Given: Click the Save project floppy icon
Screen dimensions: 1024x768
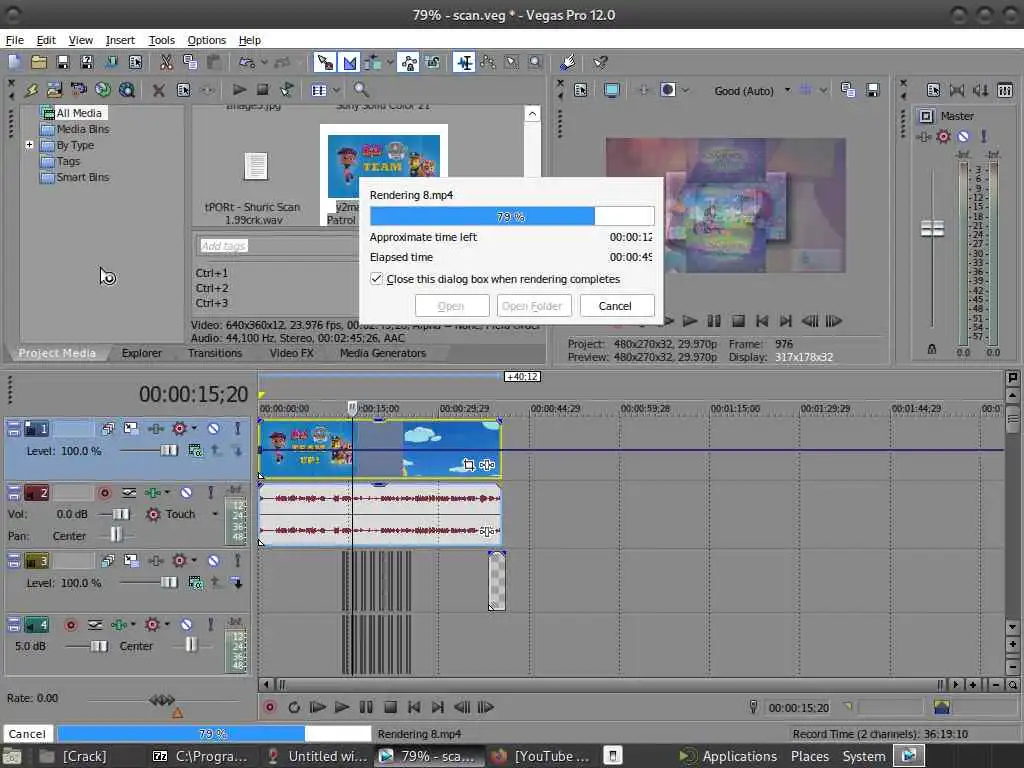Looking at the screenshot, I should pos(63,63).
